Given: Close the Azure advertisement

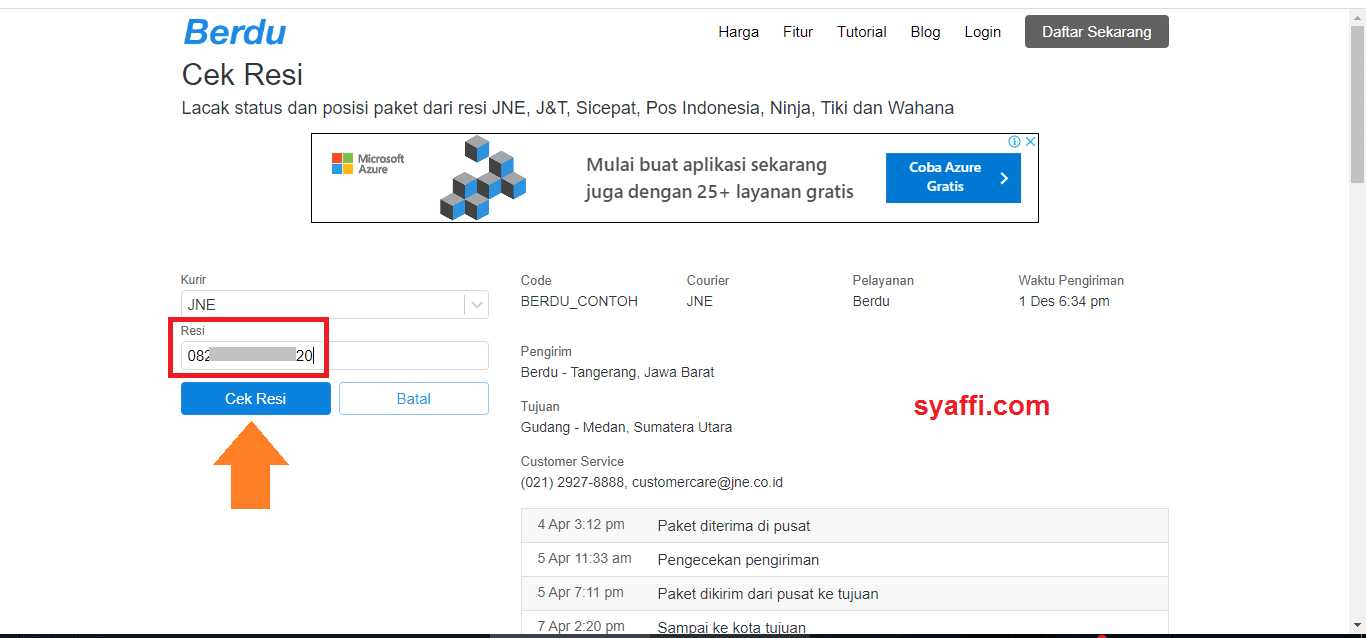Looking at the screenshot, I should click(x=1030, y=142).
